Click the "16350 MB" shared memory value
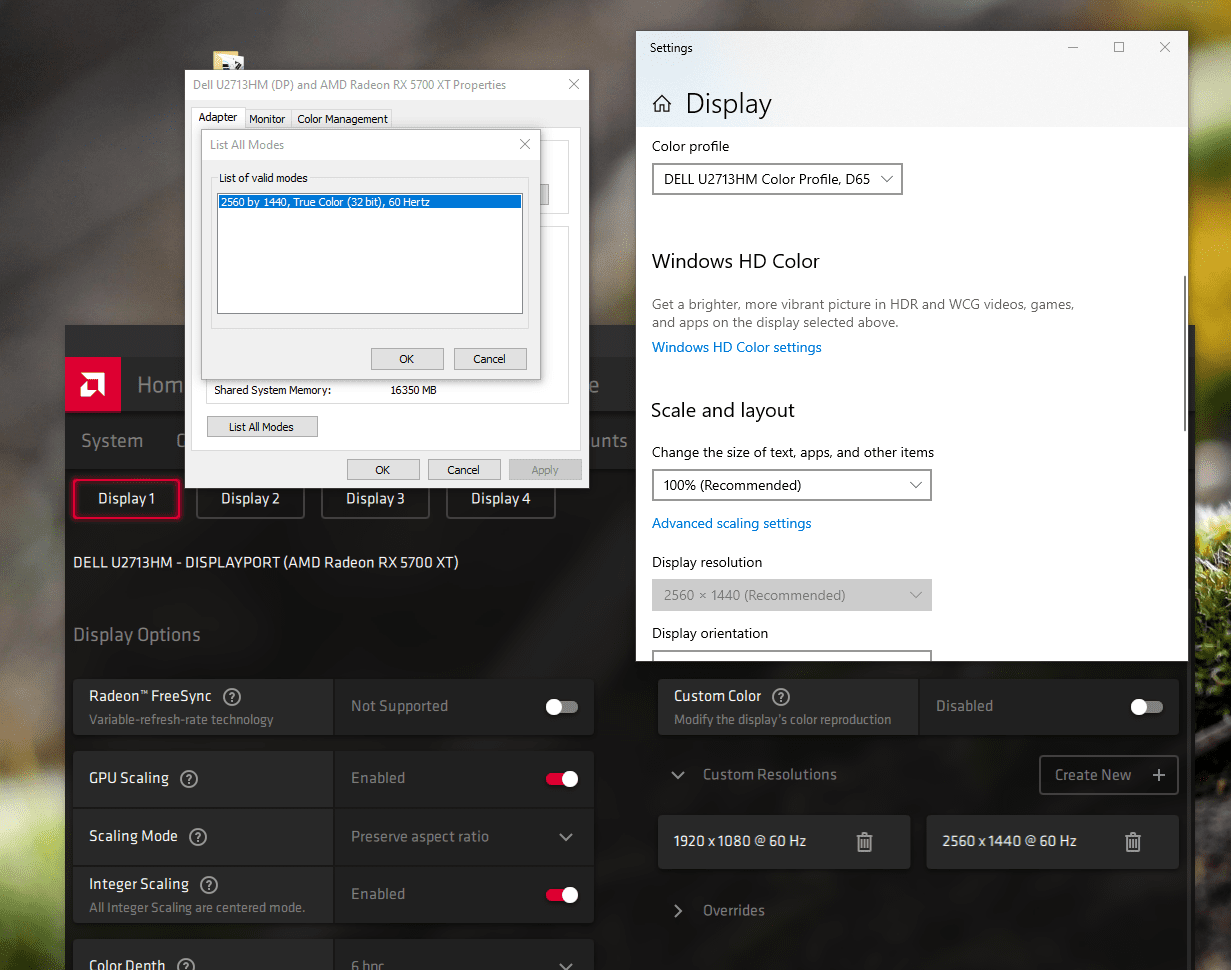Viewport: 1231px width, 970px height. 413,390
